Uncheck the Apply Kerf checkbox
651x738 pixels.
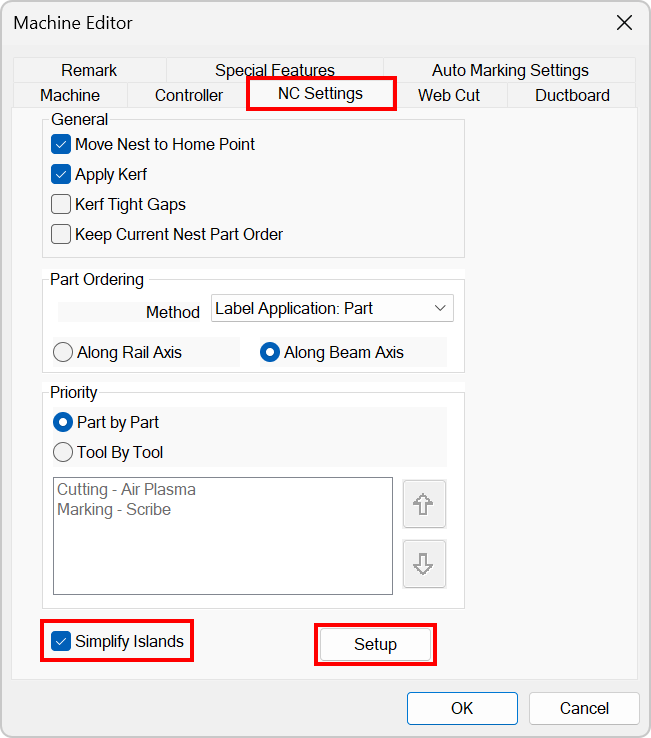coord(61,174)
